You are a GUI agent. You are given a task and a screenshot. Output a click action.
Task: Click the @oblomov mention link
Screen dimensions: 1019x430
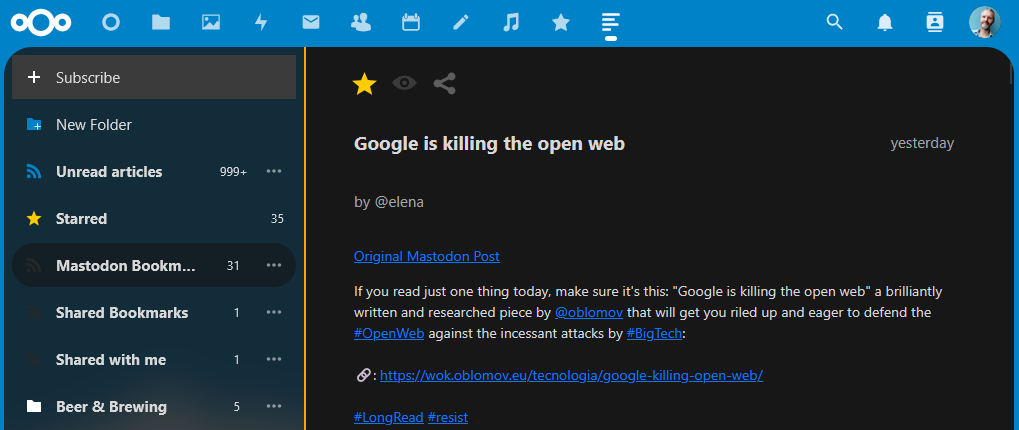[589, 312]
